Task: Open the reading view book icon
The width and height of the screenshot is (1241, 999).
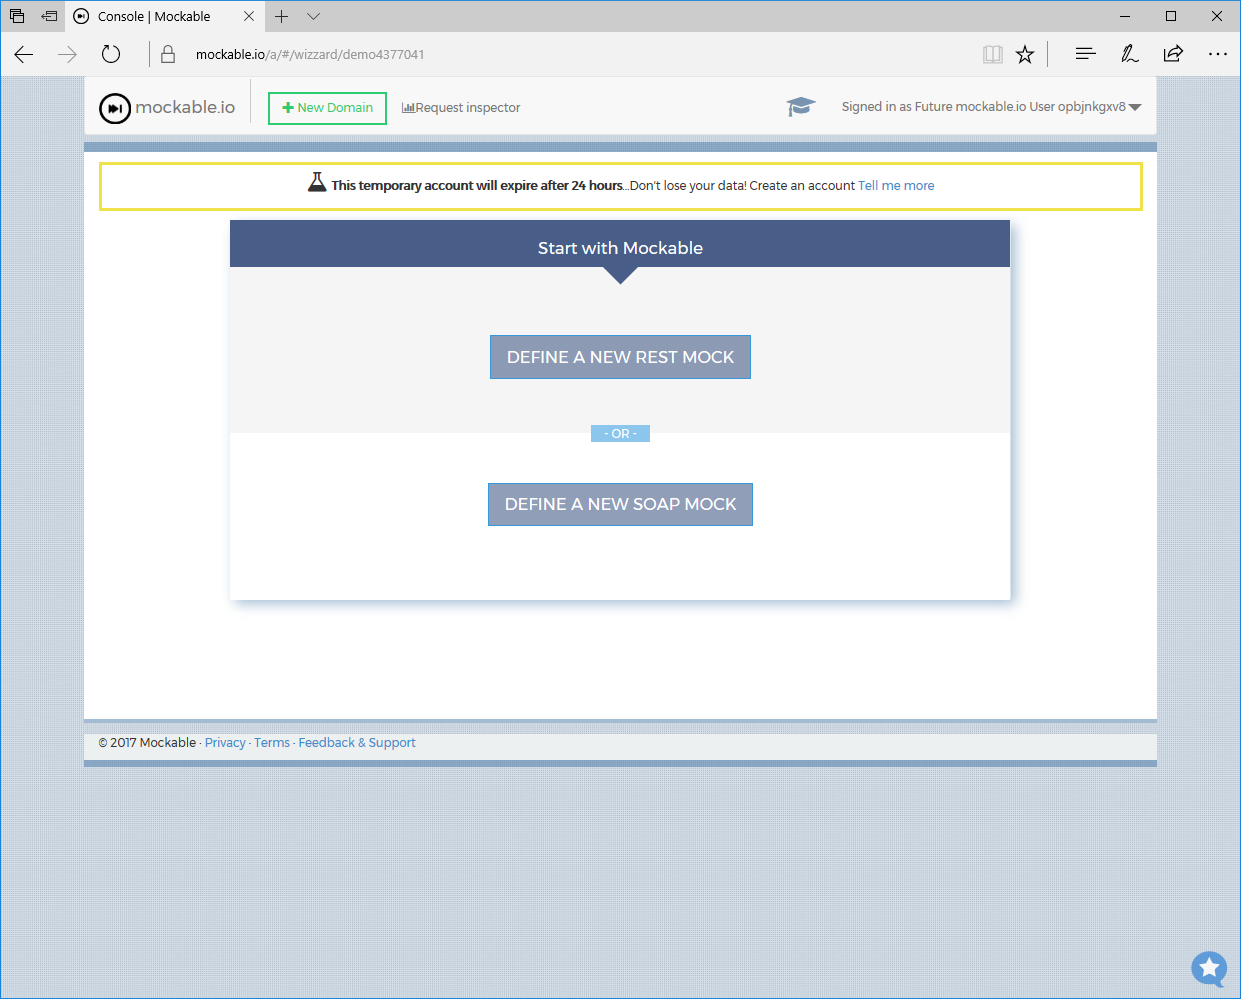Action: (x=992, y=55)
